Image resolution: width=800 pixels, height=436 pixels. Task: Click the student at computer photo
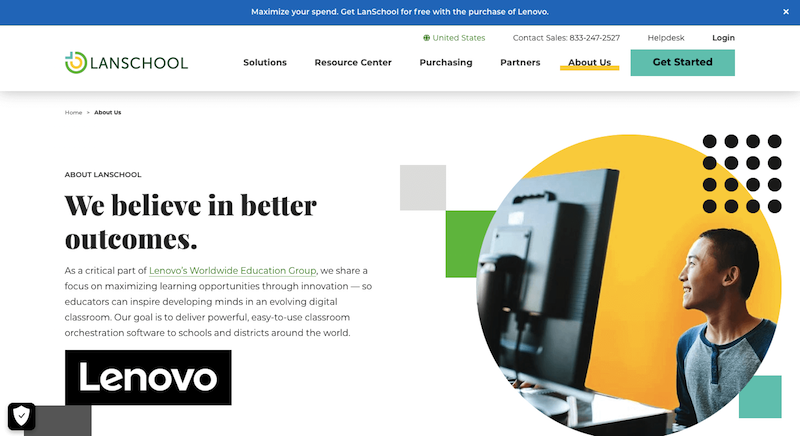point(629,286)
